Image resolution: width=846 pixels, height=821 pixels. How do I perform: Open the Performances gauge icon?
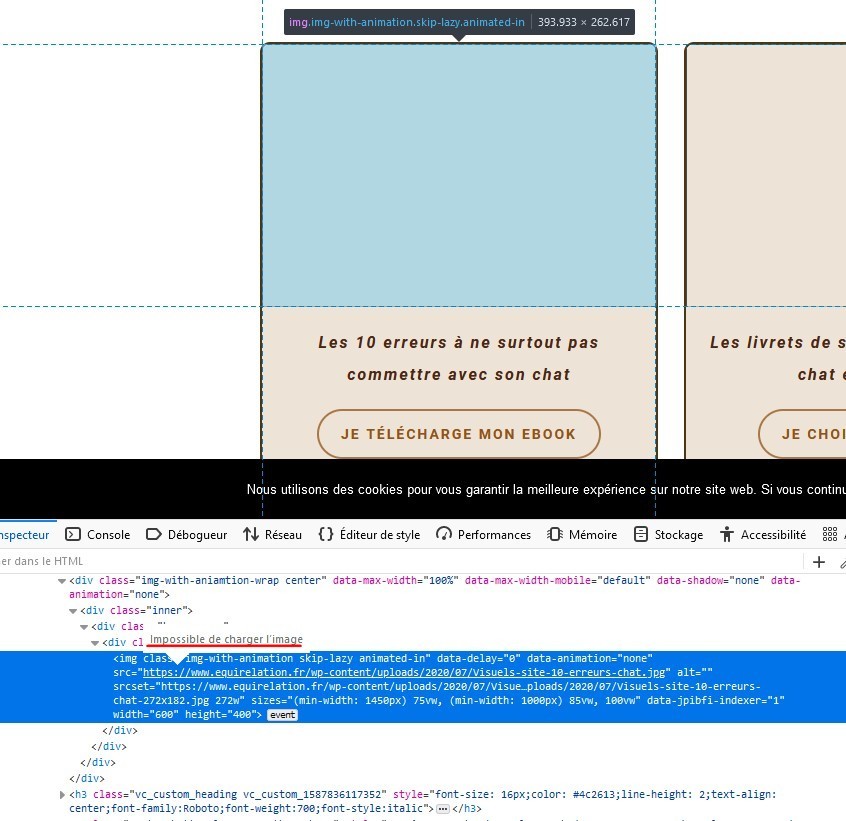[444, 535]
